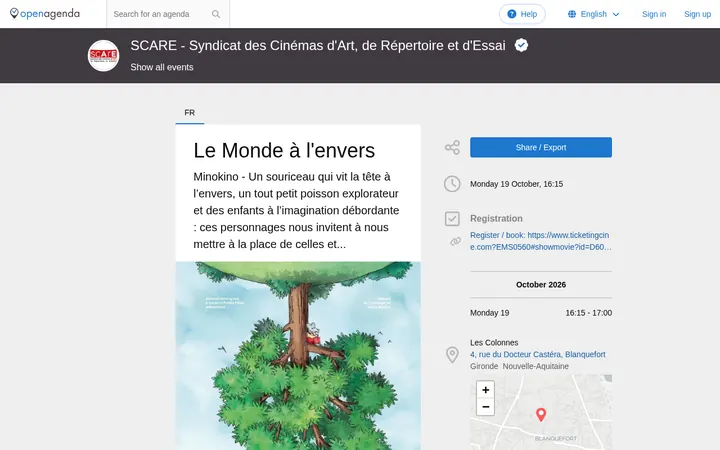This screenshot has width=720, height=450.
Task: Click the 'October 2026' month header
Action: pos(540,285)
